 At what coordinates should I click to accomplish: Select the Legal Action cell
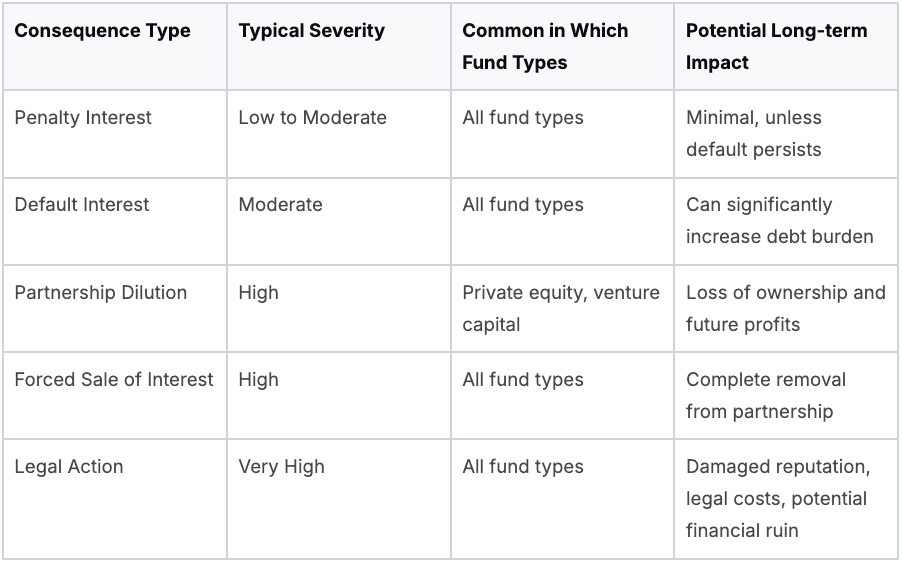(x=69, y=466)
